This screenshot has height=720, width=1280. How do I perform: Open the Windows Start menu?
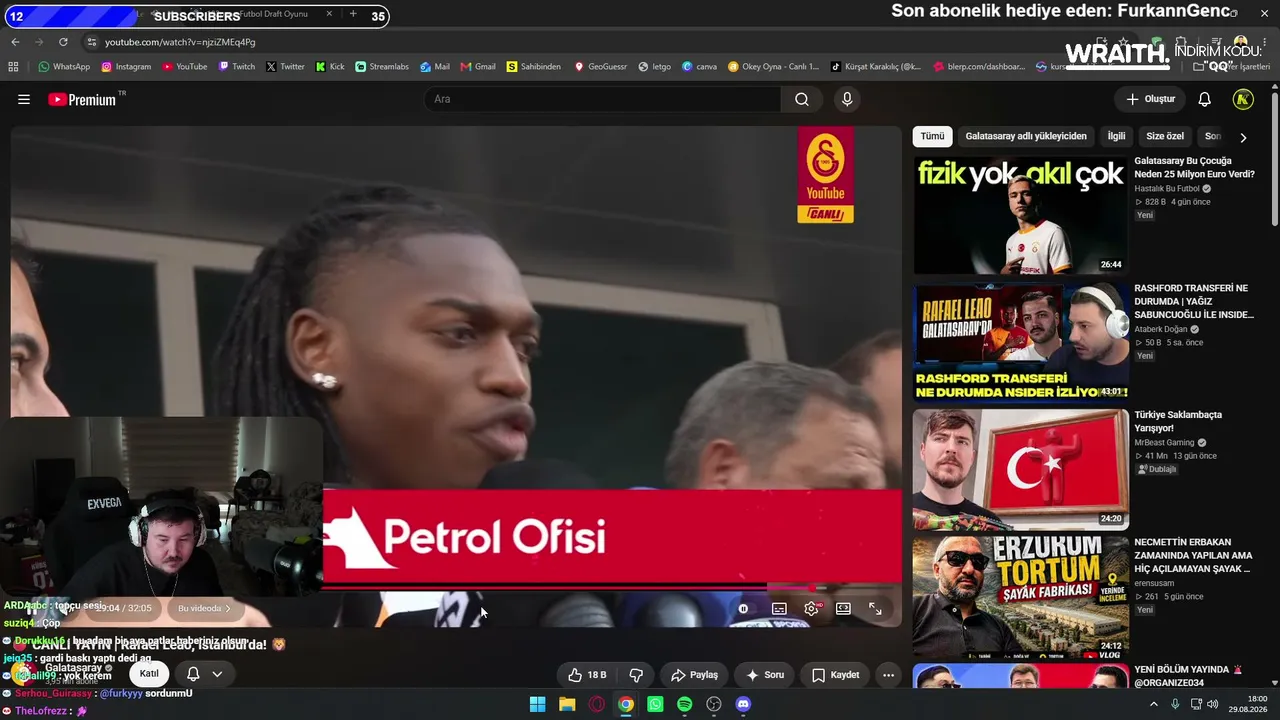coord(537,704)
